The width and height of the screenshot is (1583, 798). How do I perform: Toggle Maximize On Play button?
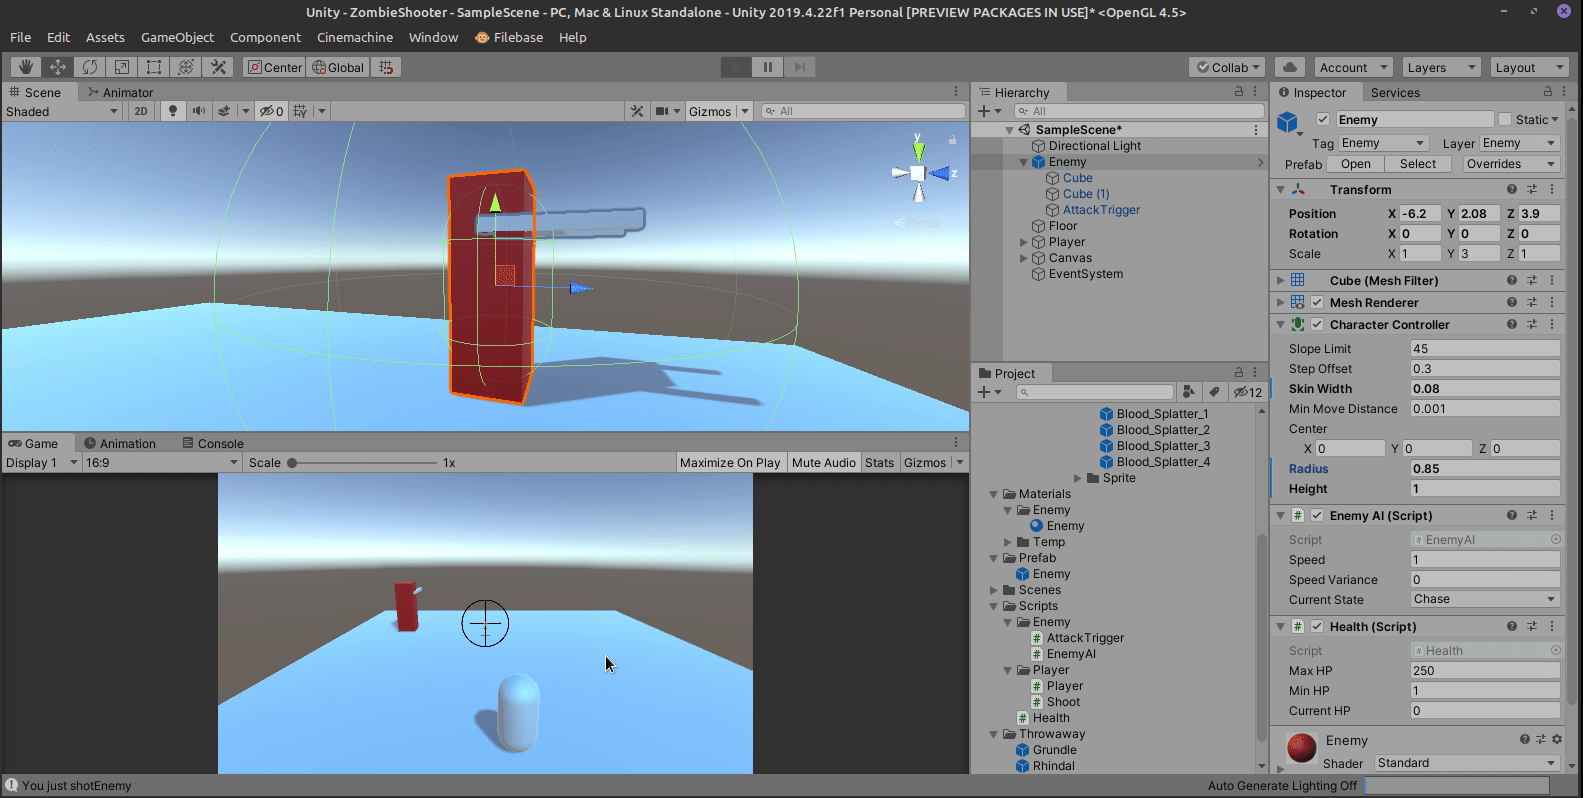730,462
